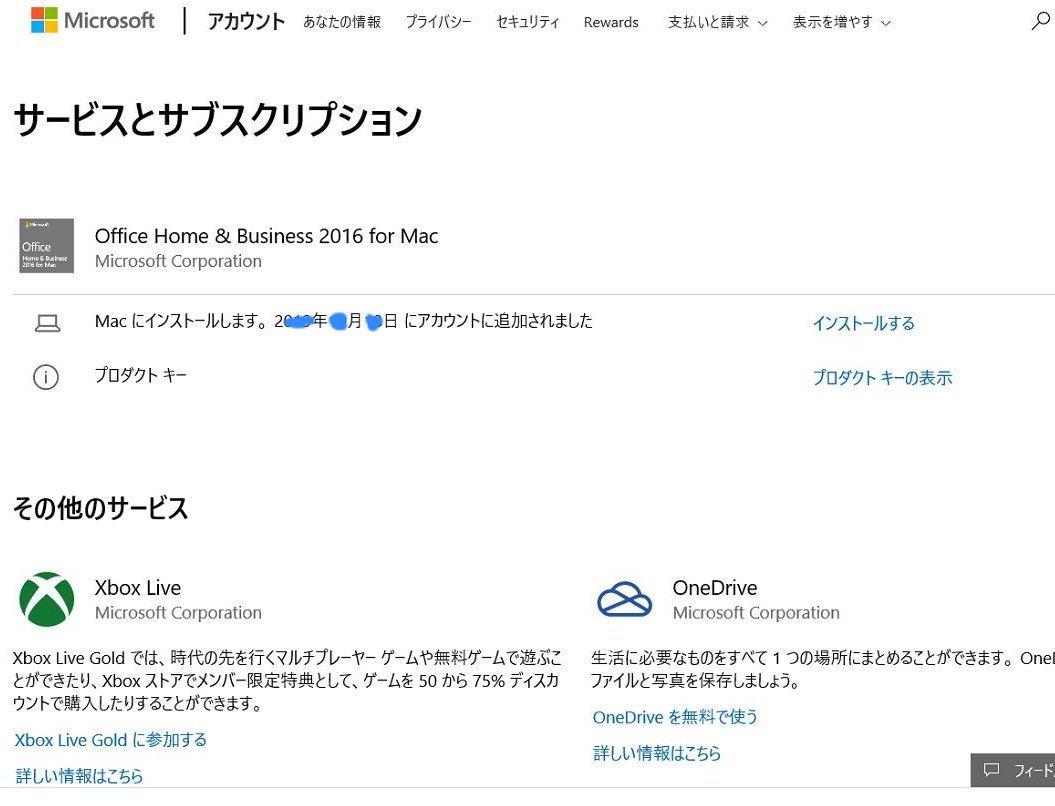Viewport: 1055px width, 806px height.
Task: Click 詳しい情報はこちら under Xbox Live
Action: 79,776
